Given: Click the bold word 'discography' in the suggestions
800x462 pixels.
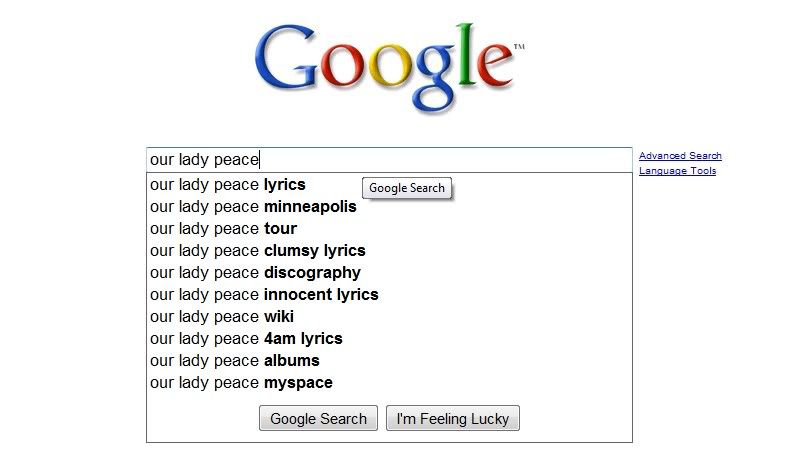Looking at the screenshot, I should pyautogui.click(x=312, y=273).
